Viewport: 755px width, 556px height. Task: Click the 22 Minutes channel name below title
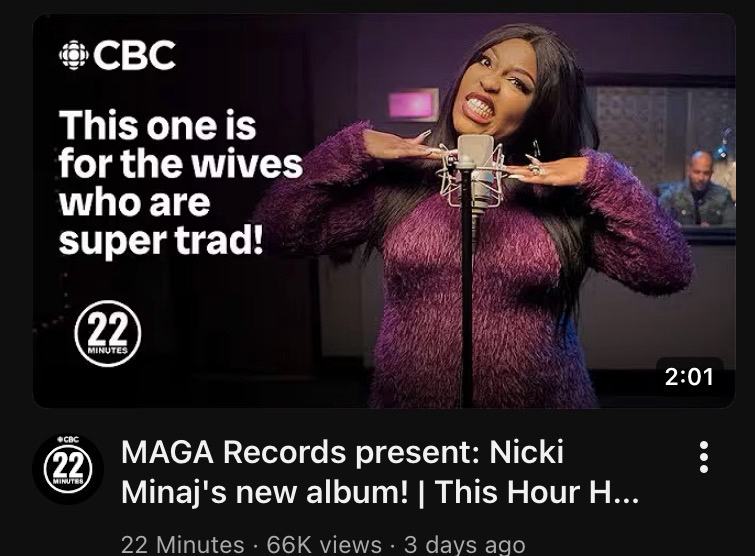coord(182,545)
